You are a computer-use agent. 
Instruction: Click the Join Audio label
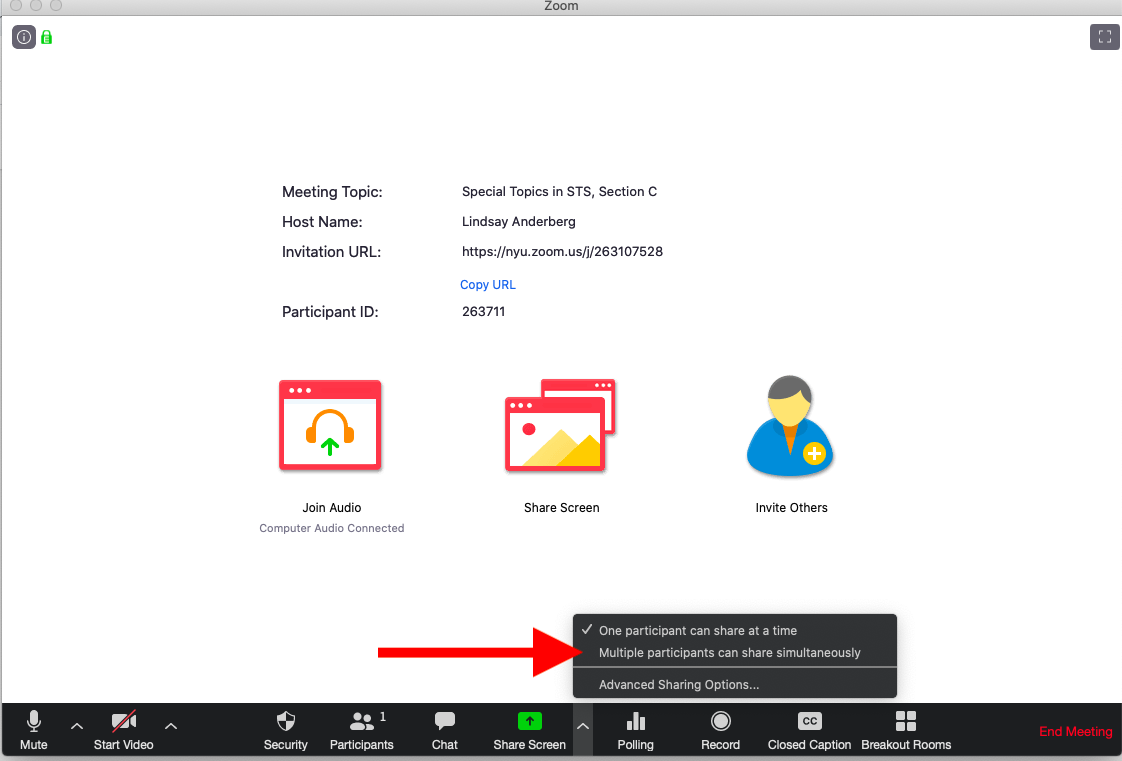331,508
